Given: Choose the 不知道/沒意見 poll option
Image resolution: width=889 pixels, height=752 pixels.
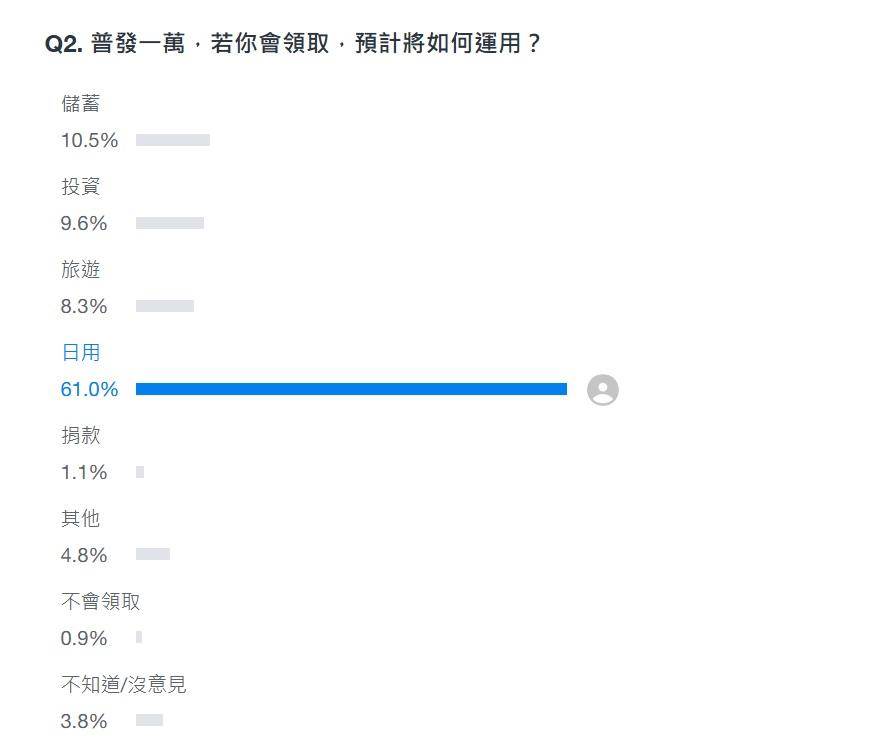Looking at the screenshot, I should (124, 684).
